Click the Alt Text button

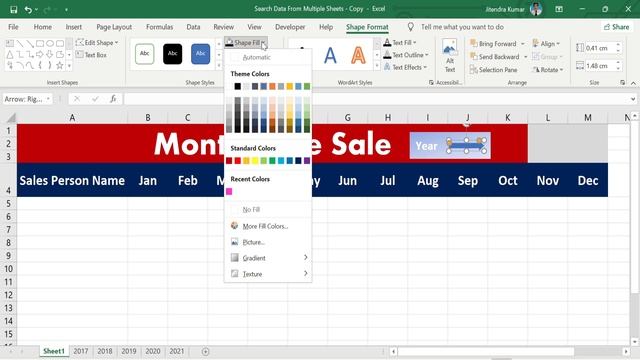(449, 56)
